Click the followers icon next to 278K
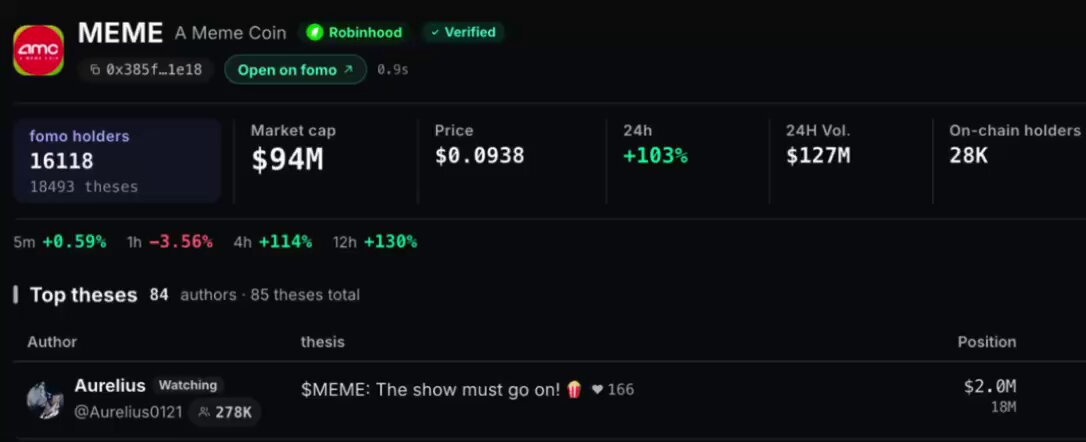The width and height of the screenshot is (1086, 442). tap(204, 412)
